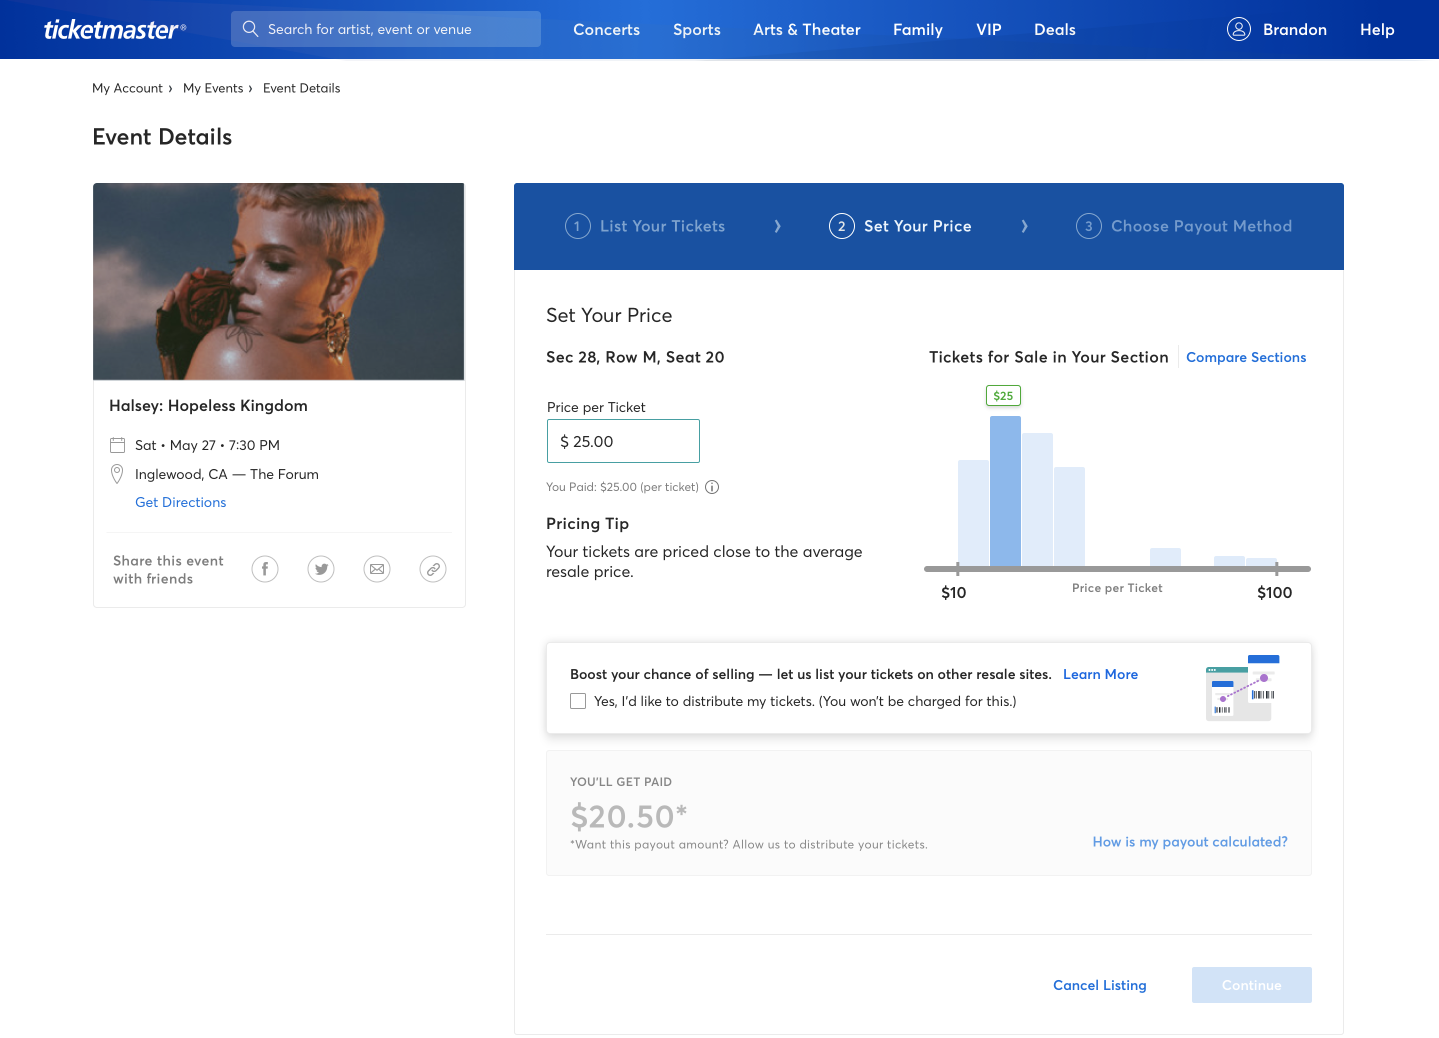Go to My Events breadcrumb
This screenshot has width=1439, height=1038.
click(213, 88)
